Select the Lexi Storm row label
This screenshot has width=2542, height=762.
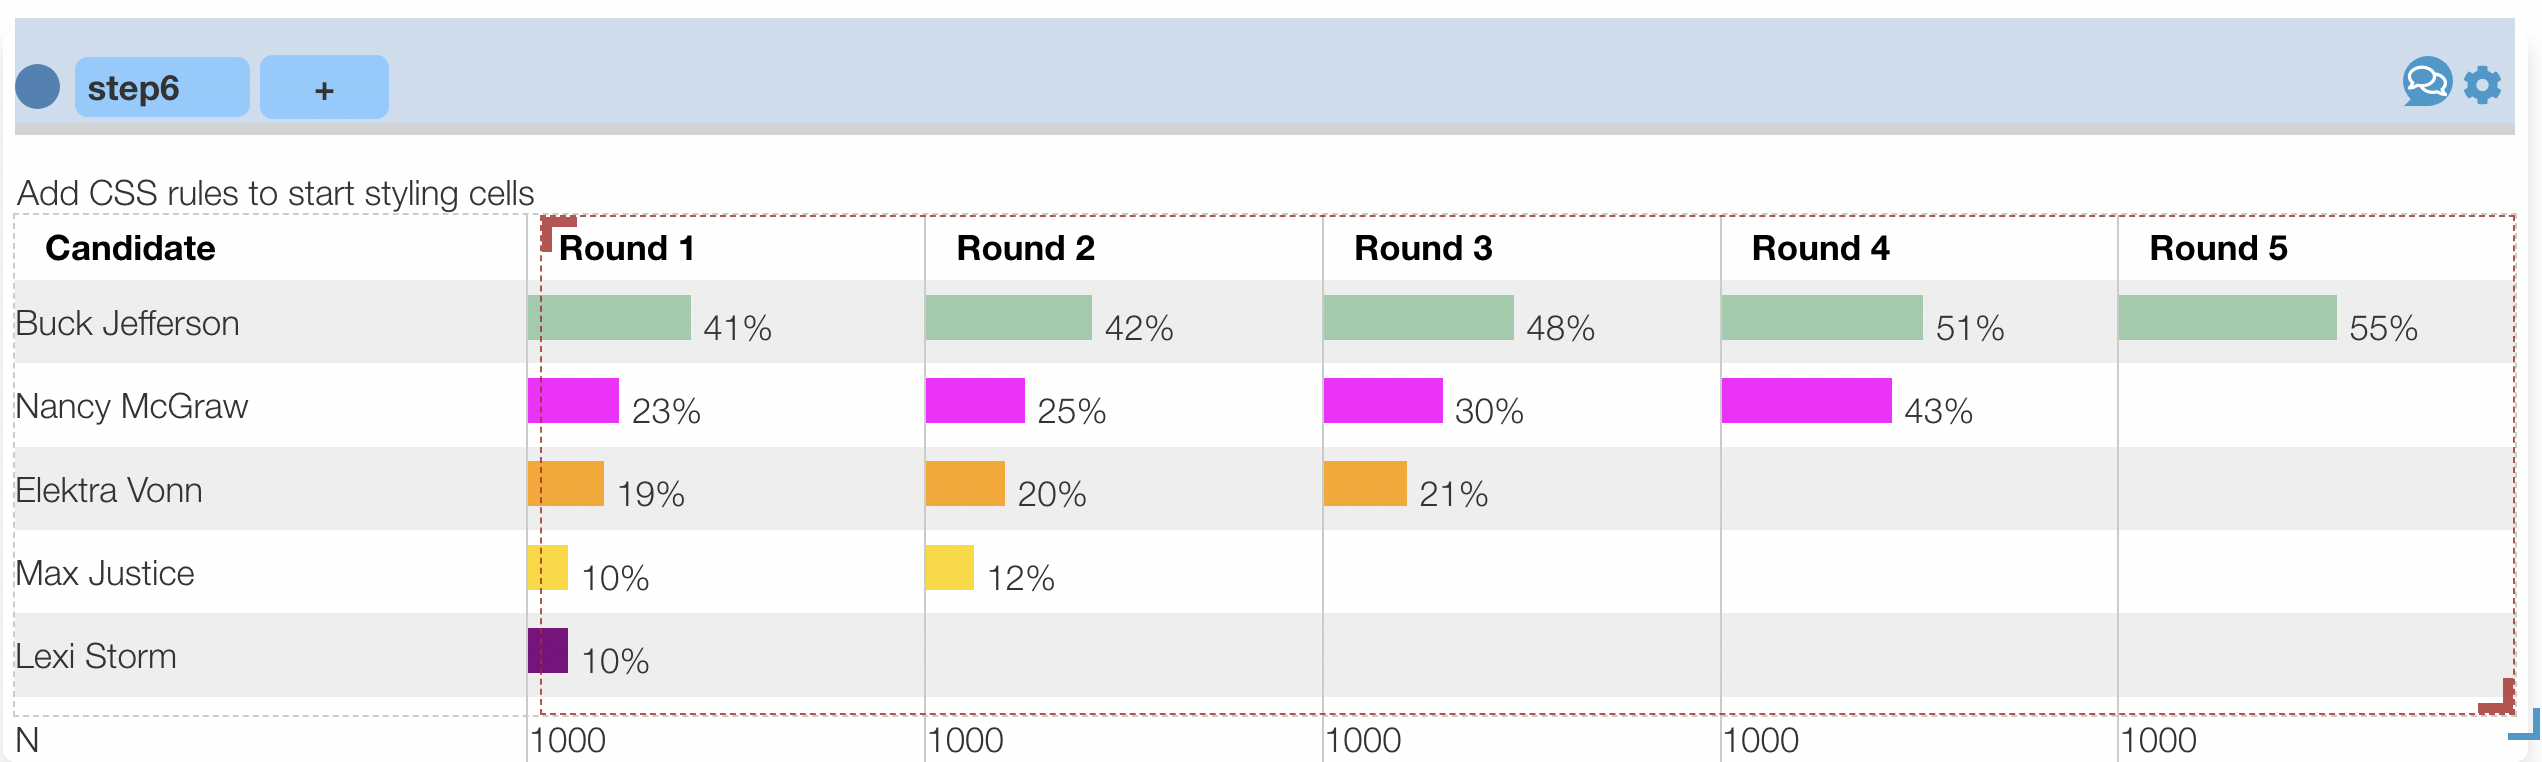(96, 656)
